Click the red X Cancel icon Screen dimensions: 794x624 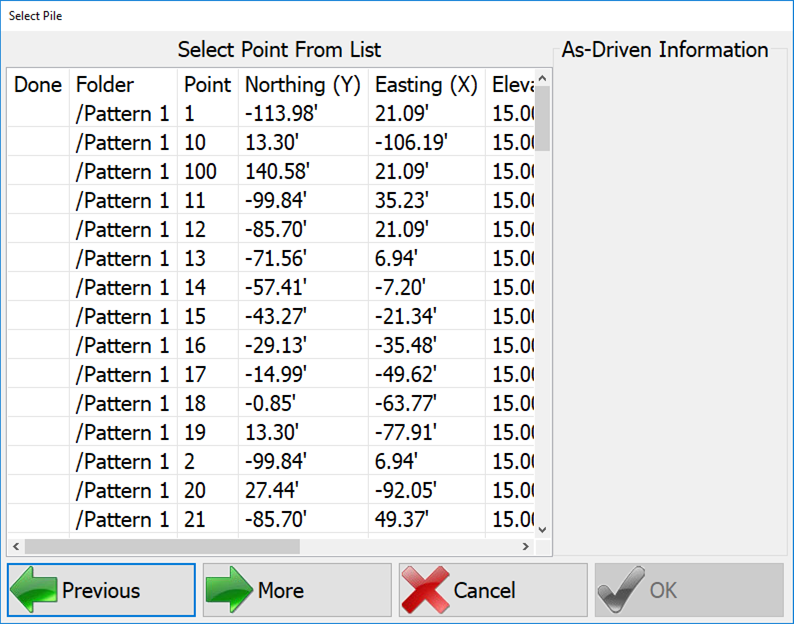426,590
